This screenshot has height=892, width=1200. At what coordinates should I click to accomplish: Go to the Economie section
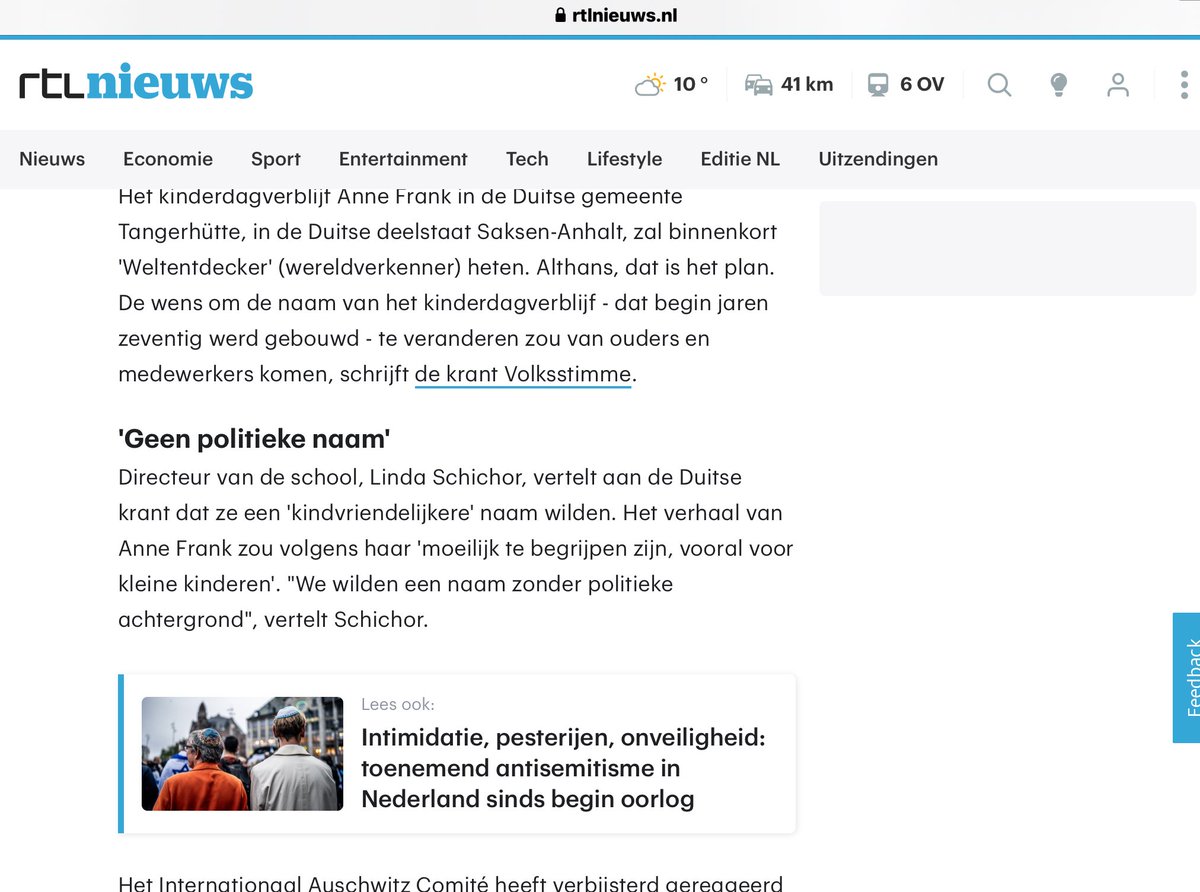[168, 159]
